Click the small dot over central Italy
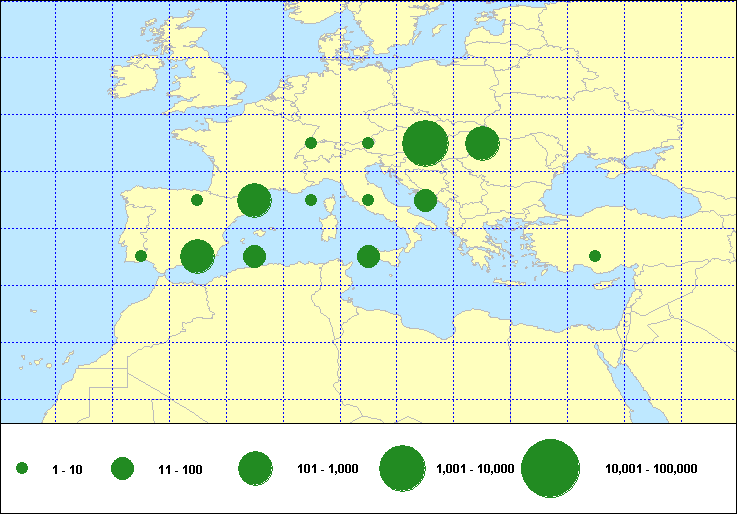Screen dimensions: 737x514 pos(368,200)
